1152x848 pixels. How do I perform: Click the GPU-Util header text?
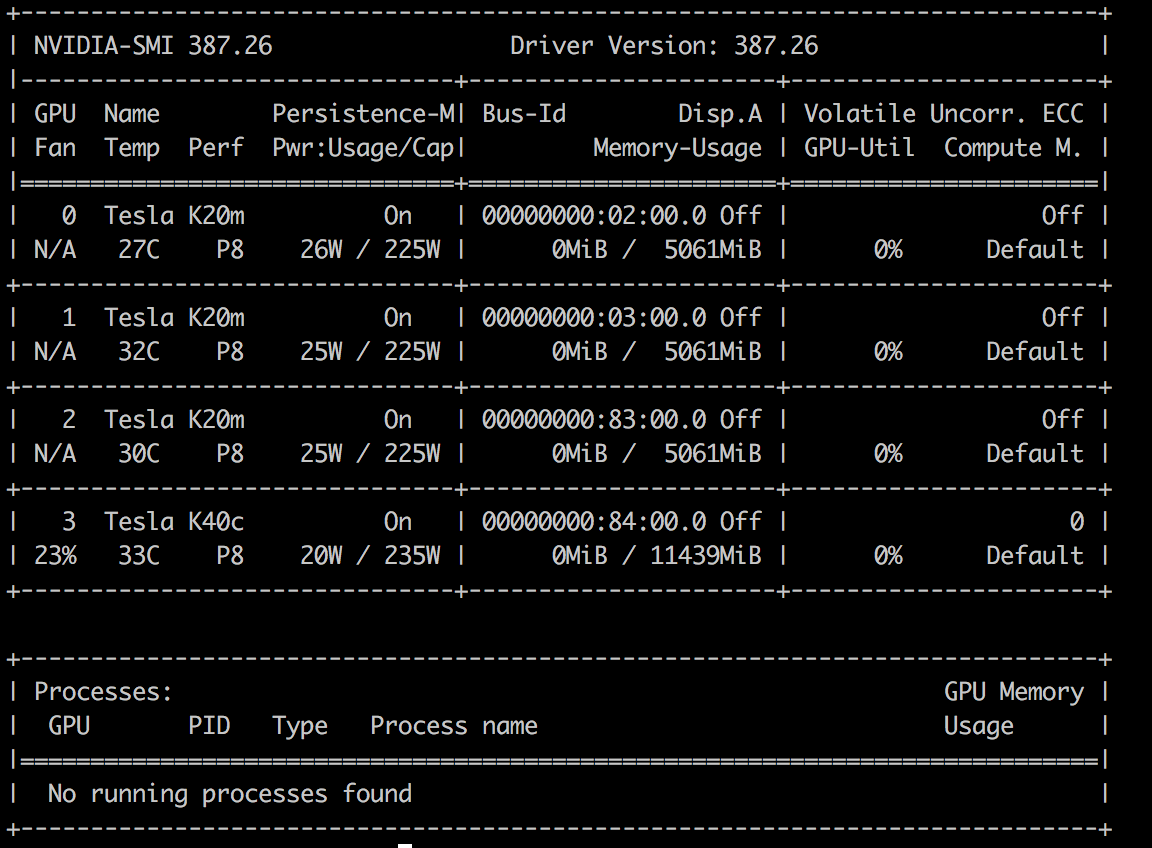pos(859,148)
